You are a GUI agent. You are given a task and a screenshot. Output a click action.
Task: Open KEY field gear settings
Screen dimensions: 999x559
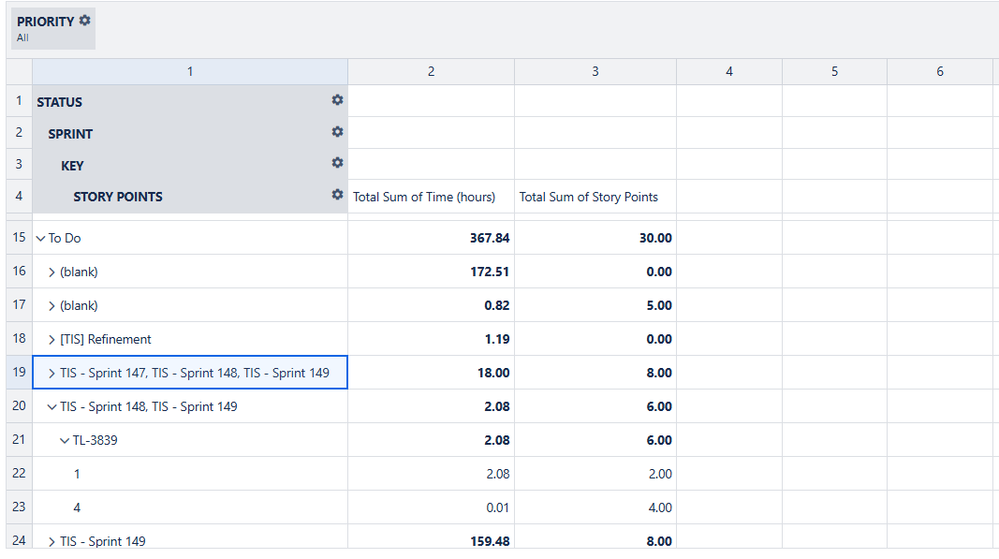[x=337, y=163]
